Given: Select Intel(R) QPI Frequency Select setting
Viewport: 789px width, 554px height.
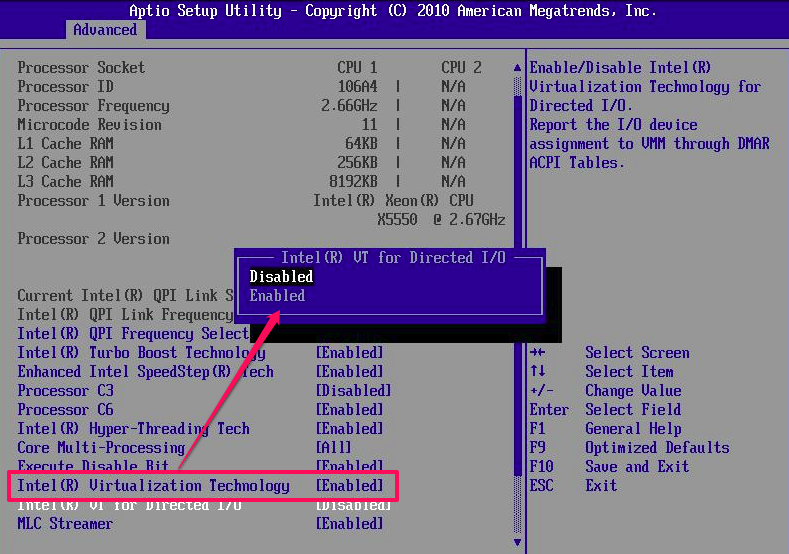Looking at the screenshot, I should click(133, 333).
